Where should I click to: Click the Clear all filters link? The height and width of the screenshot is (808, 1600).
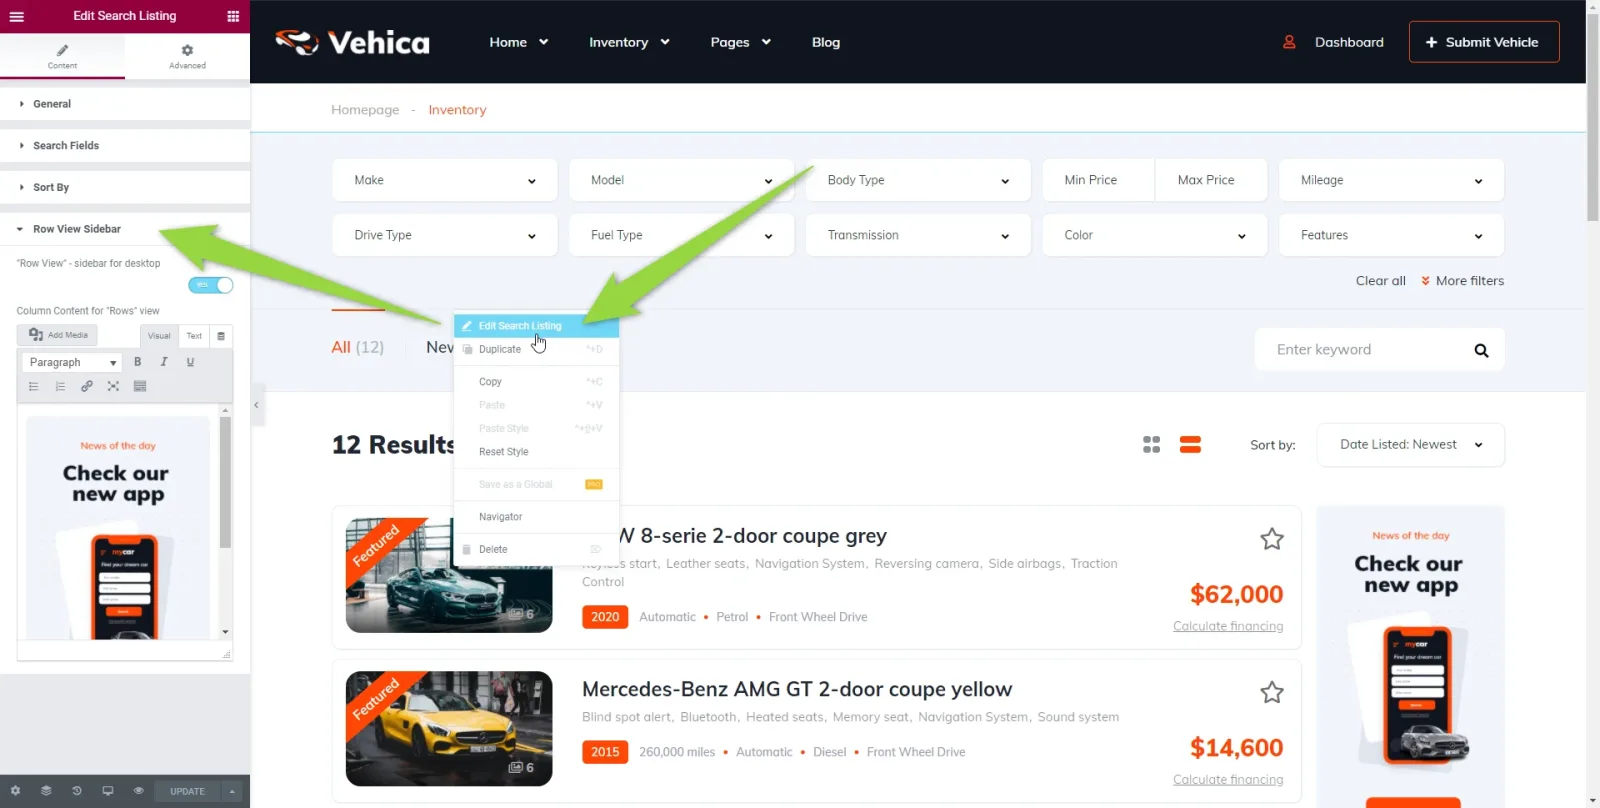1380,281
